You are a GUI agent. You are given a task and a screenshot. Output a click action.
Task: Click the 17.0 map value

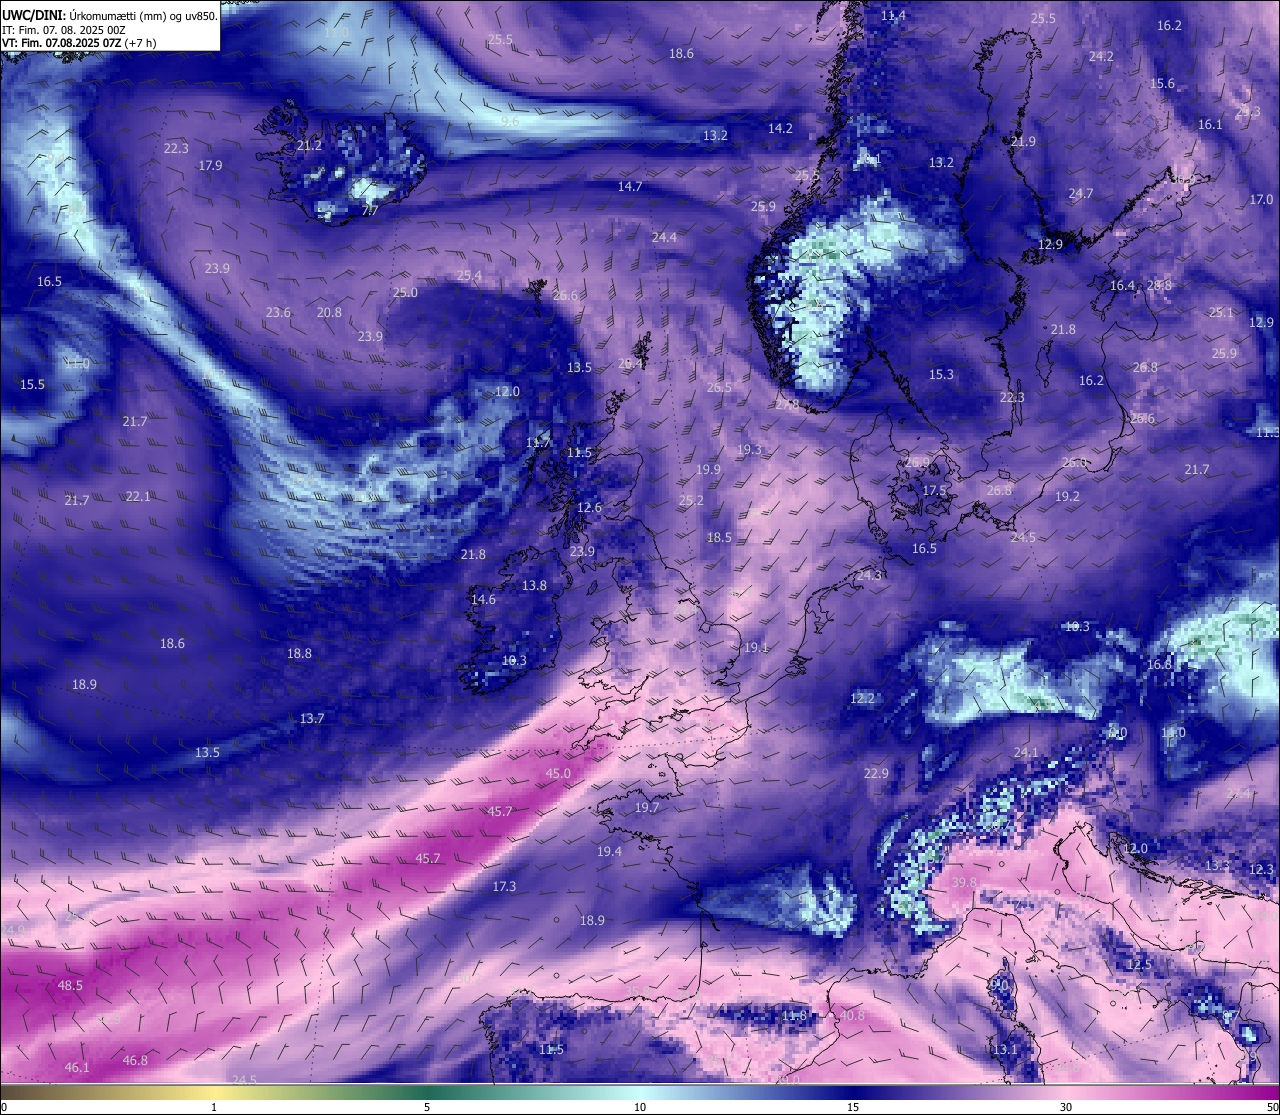click(x=1261, y=200)
